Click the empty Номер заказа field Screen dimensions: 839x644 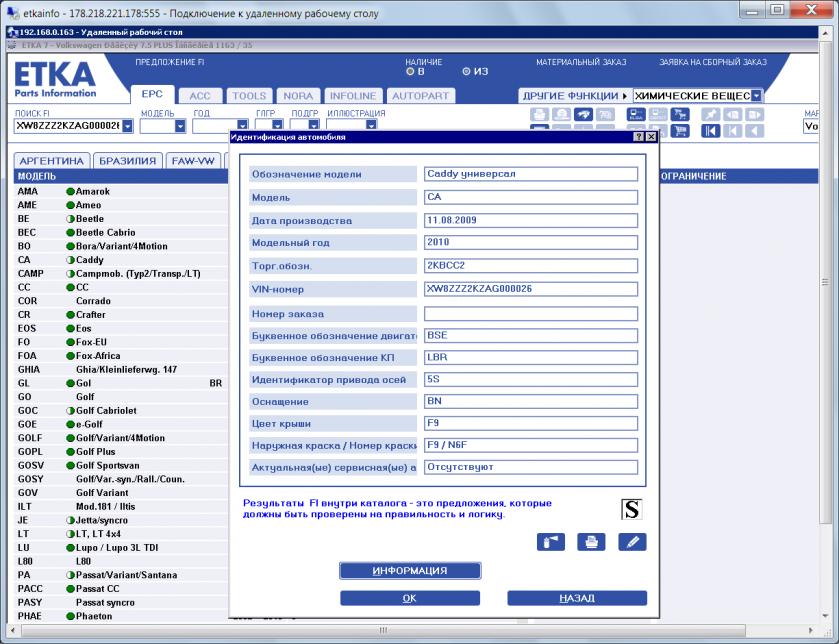(x=531, y=313)
